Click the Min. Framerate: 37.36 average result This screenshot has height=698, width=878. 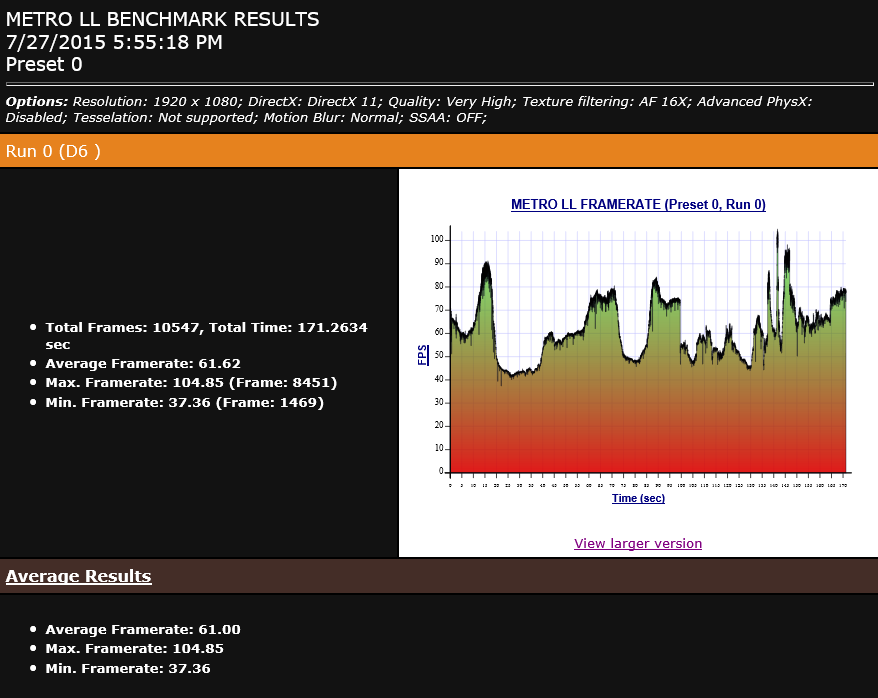[128, 668]
